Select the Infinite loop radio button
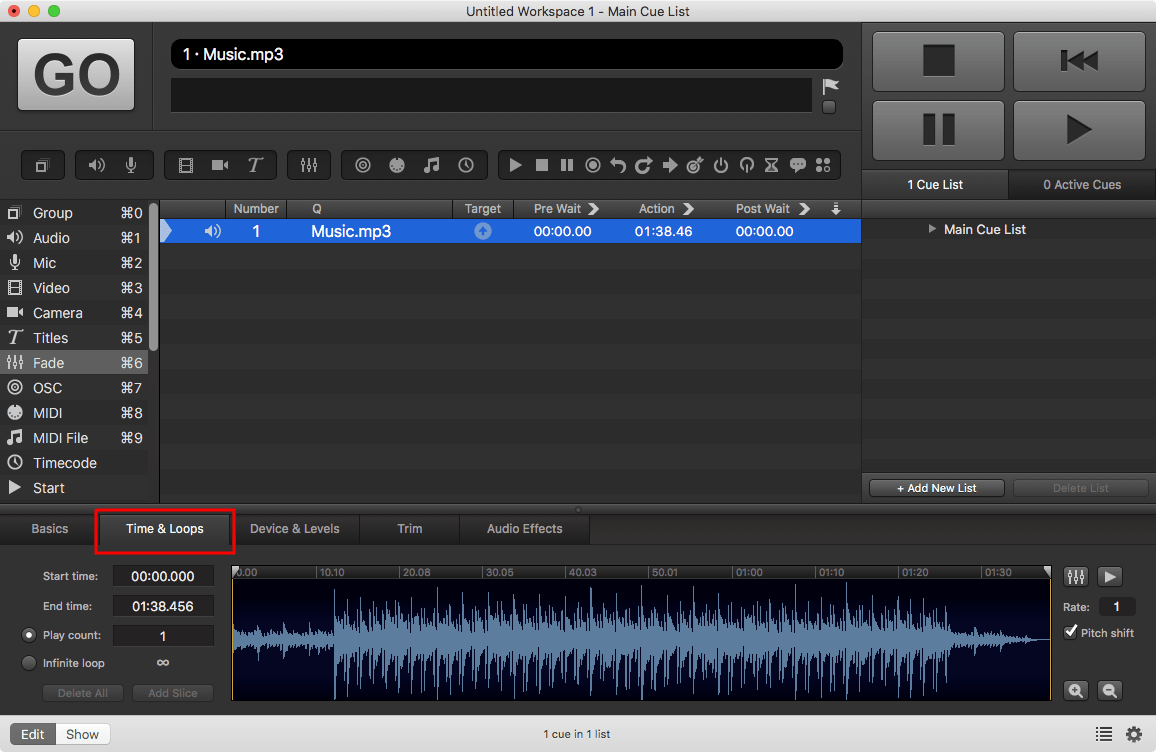Viewport: 1156px width, 752px height. 29,663
